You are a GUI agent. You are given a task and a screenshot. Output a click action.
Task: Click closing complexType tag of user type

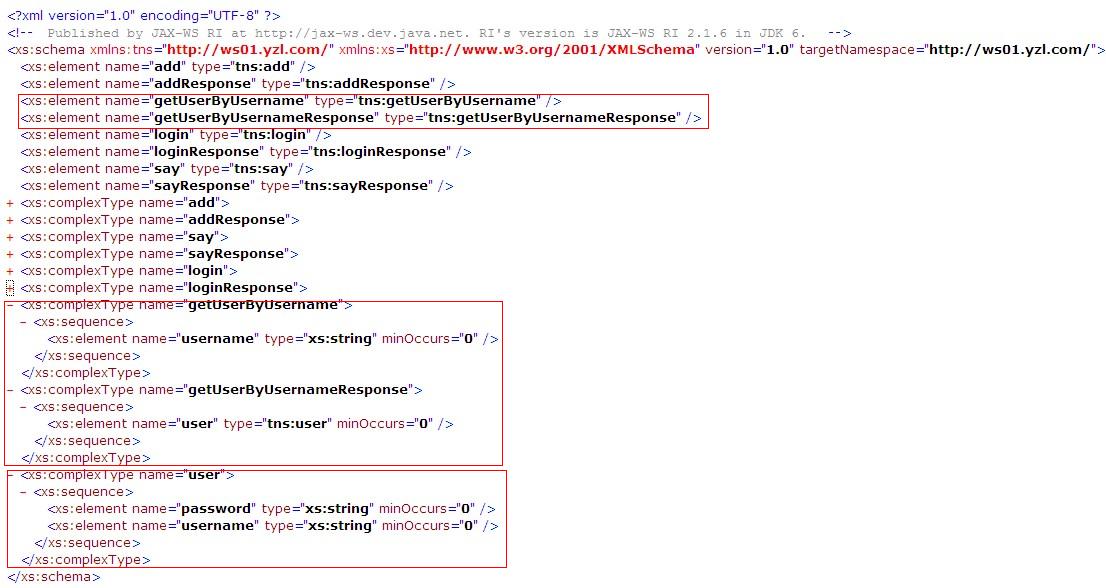click(86, 560)
